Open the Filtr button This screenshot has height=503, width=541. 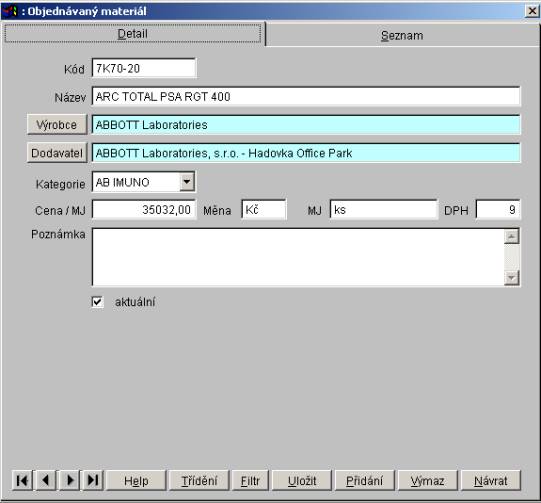pos(250,480)
